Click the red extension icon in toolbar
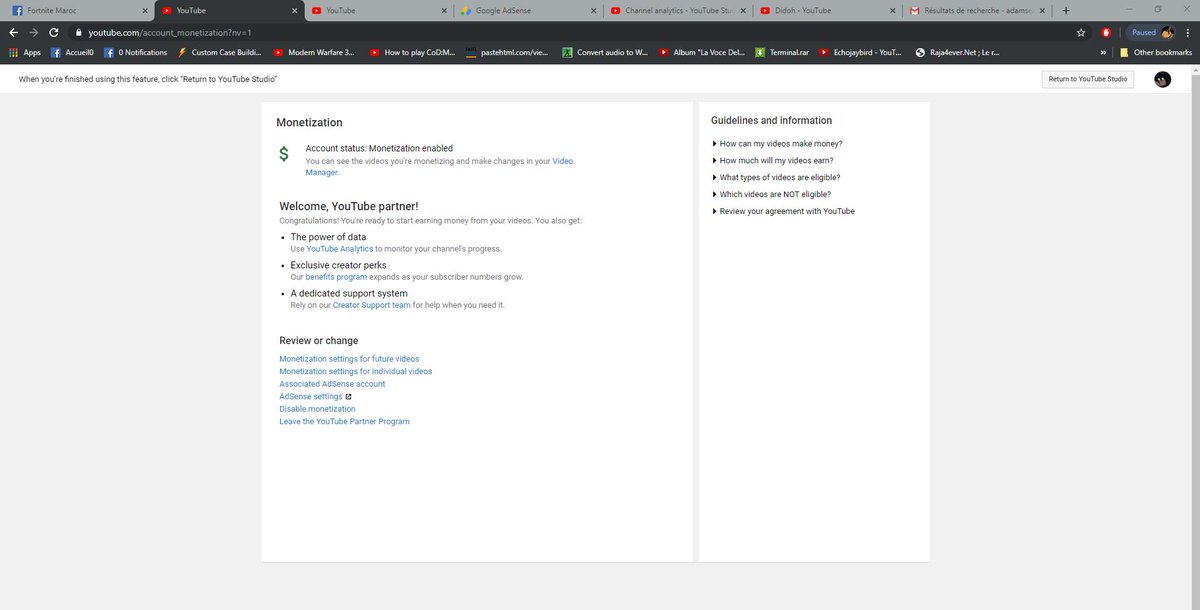Screen dimensions: 1200x610 pos(1106,32)
